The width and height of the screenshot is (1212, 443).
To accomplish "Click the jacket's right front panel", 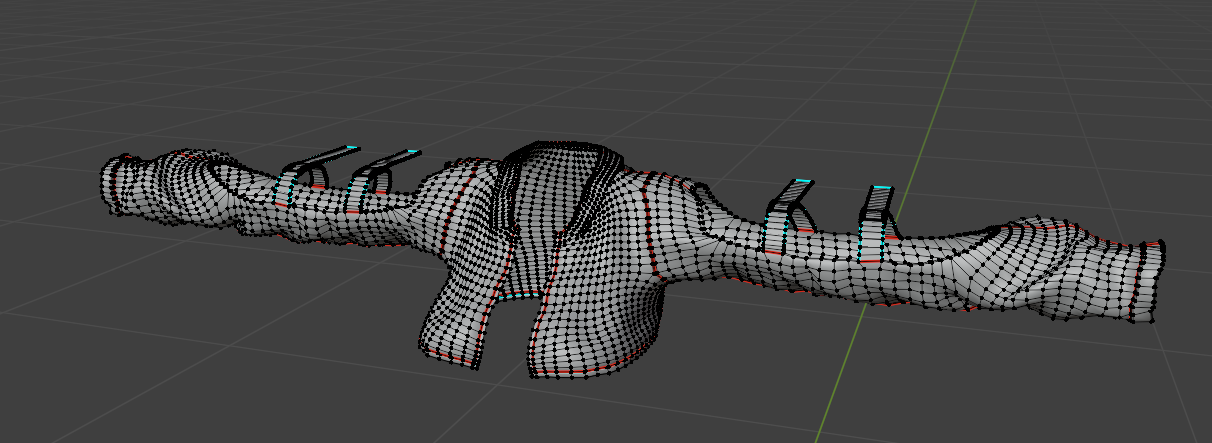I will [x=600, y=300].
